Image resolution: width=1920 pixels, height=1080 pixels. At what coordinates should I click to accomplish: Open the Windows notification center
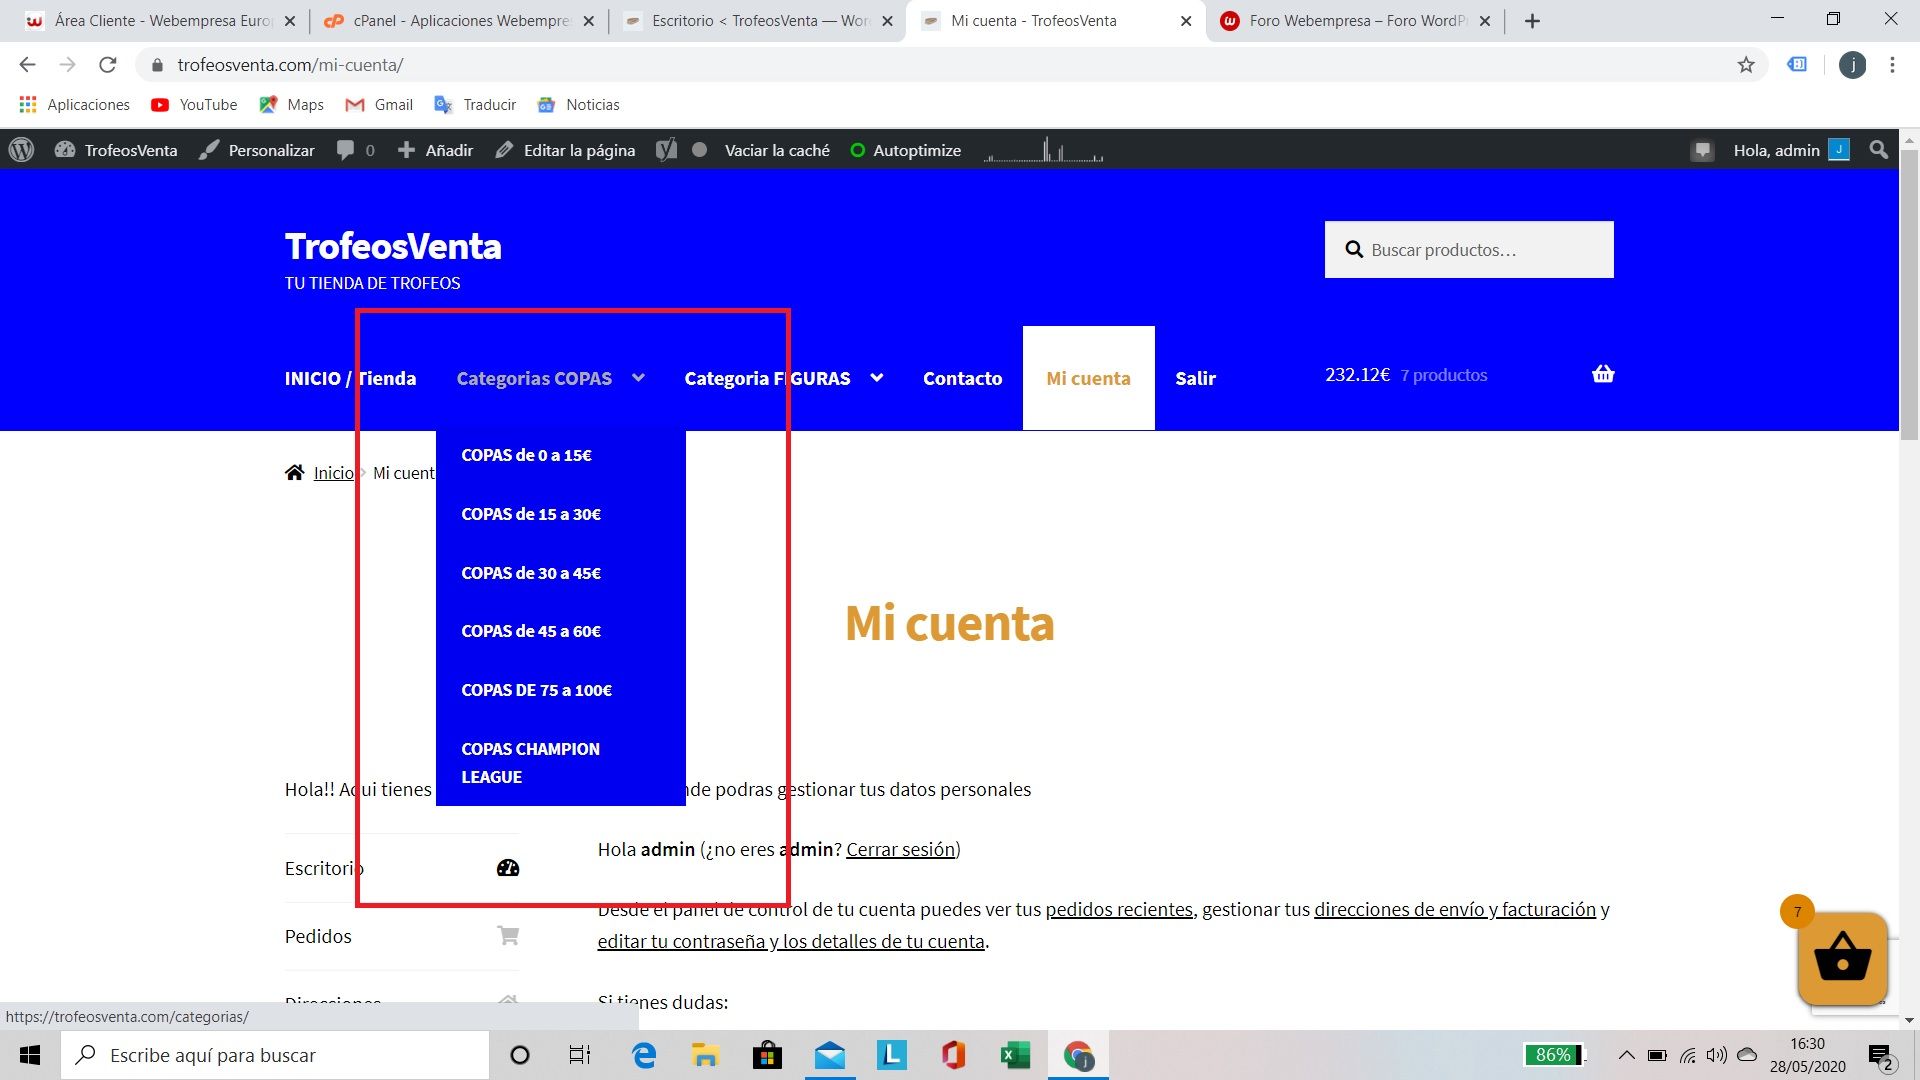[x=1881, y=1056]
